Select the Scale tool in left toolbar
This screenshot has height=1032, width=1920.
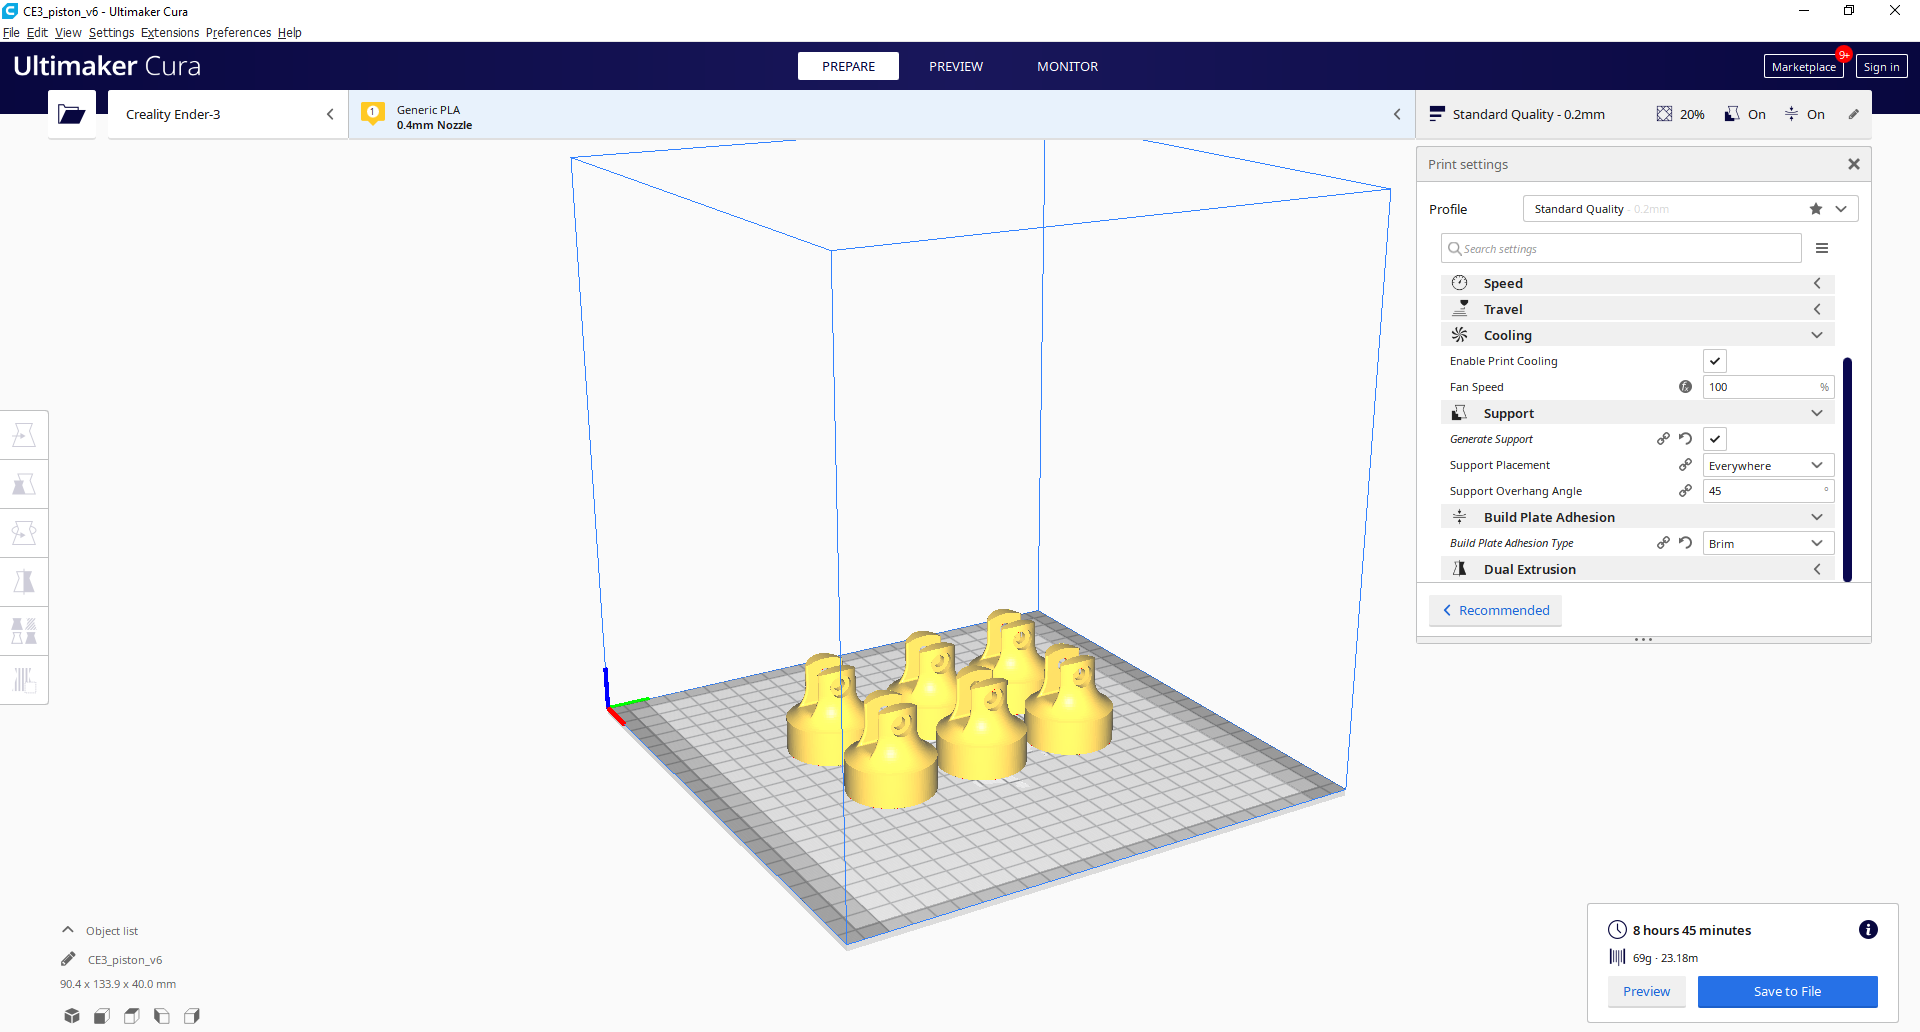pos(24,484)
